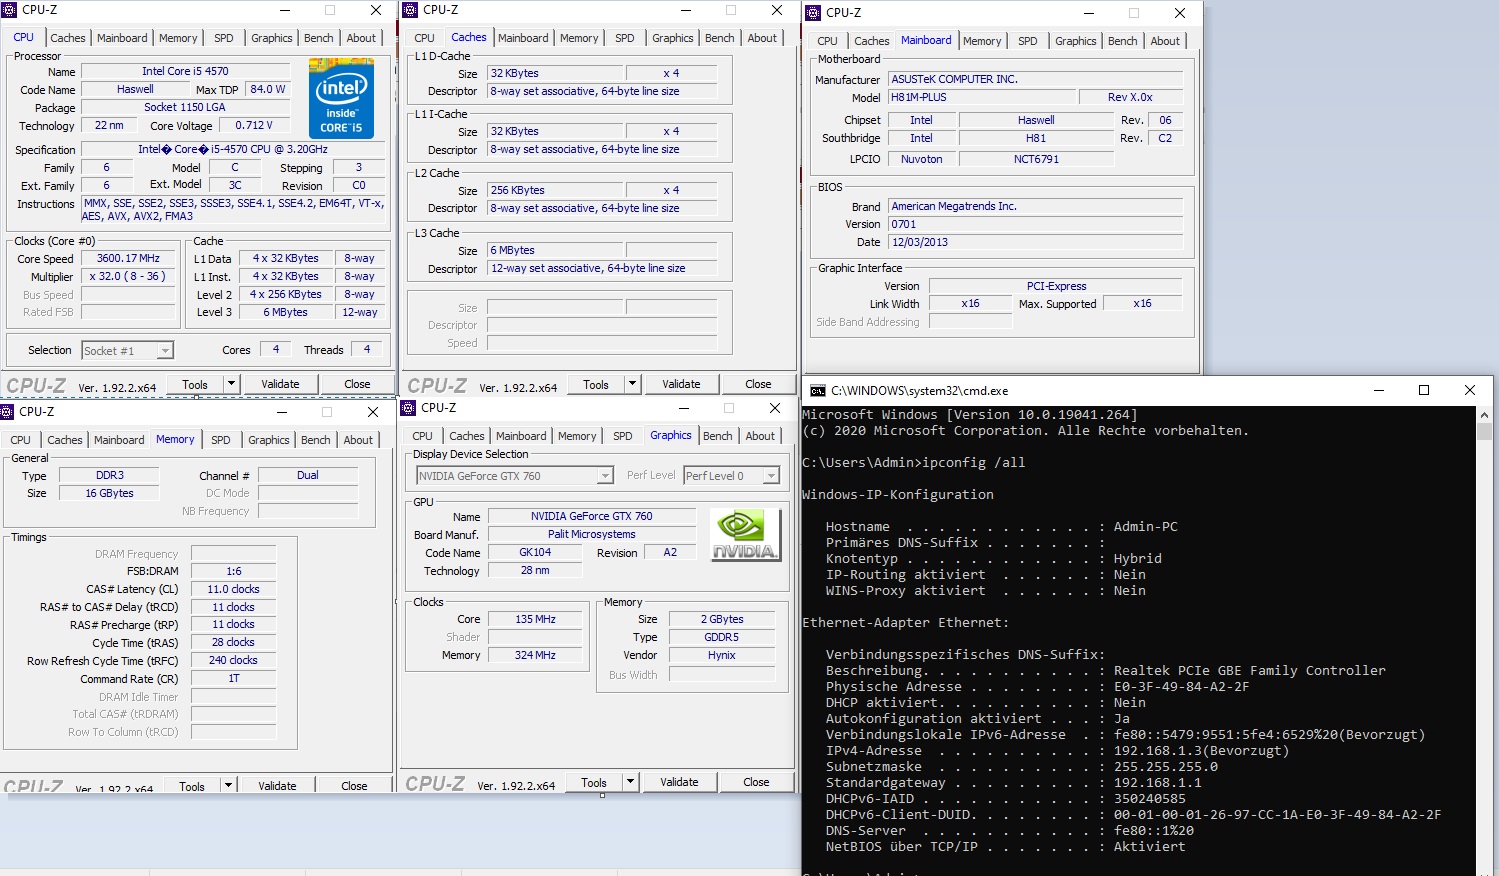
Task: Click Close button in the Caches window
Action: (x=758, y=384)
